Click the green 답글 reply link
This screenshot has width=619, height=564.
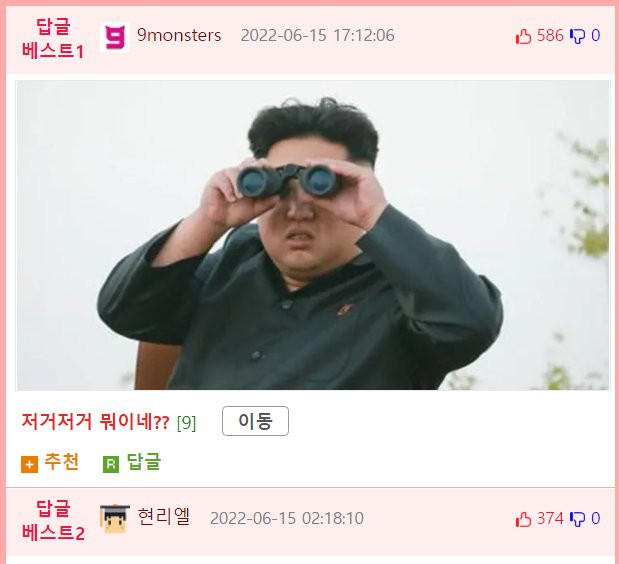coord(144,461)
